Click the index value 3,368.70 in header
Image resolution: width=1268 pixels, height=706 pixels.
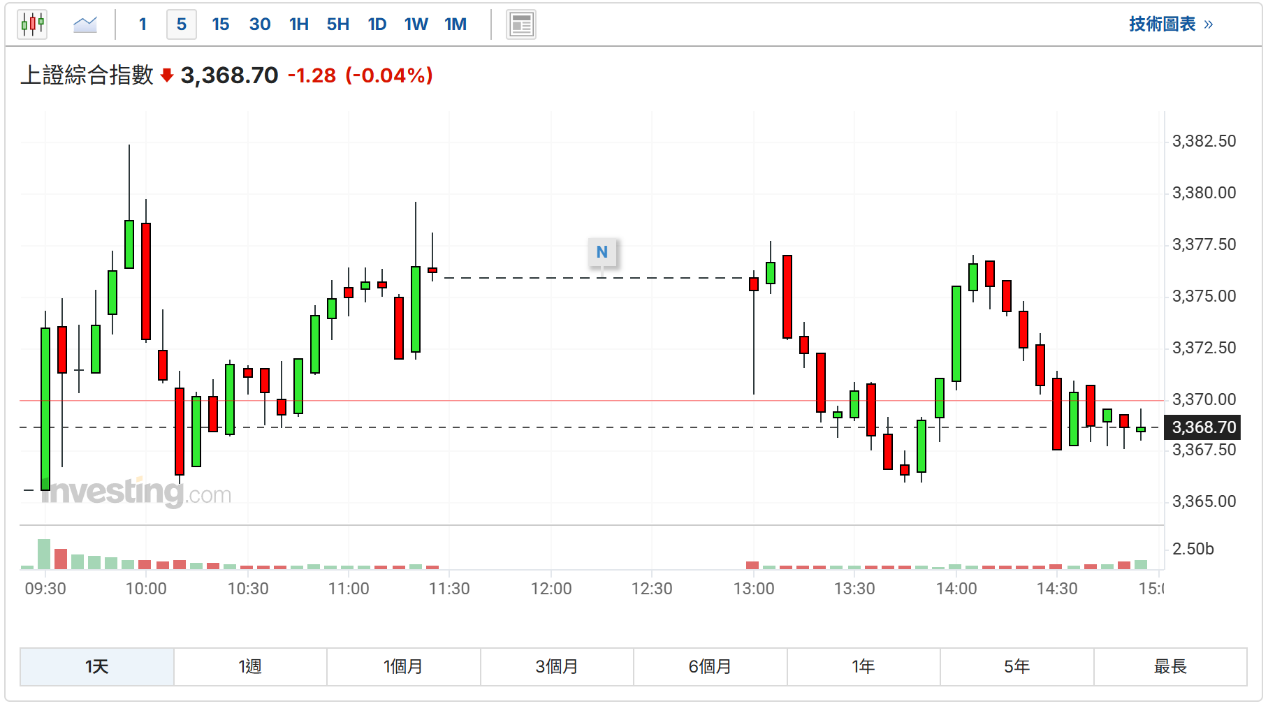(x=229, y=75)
